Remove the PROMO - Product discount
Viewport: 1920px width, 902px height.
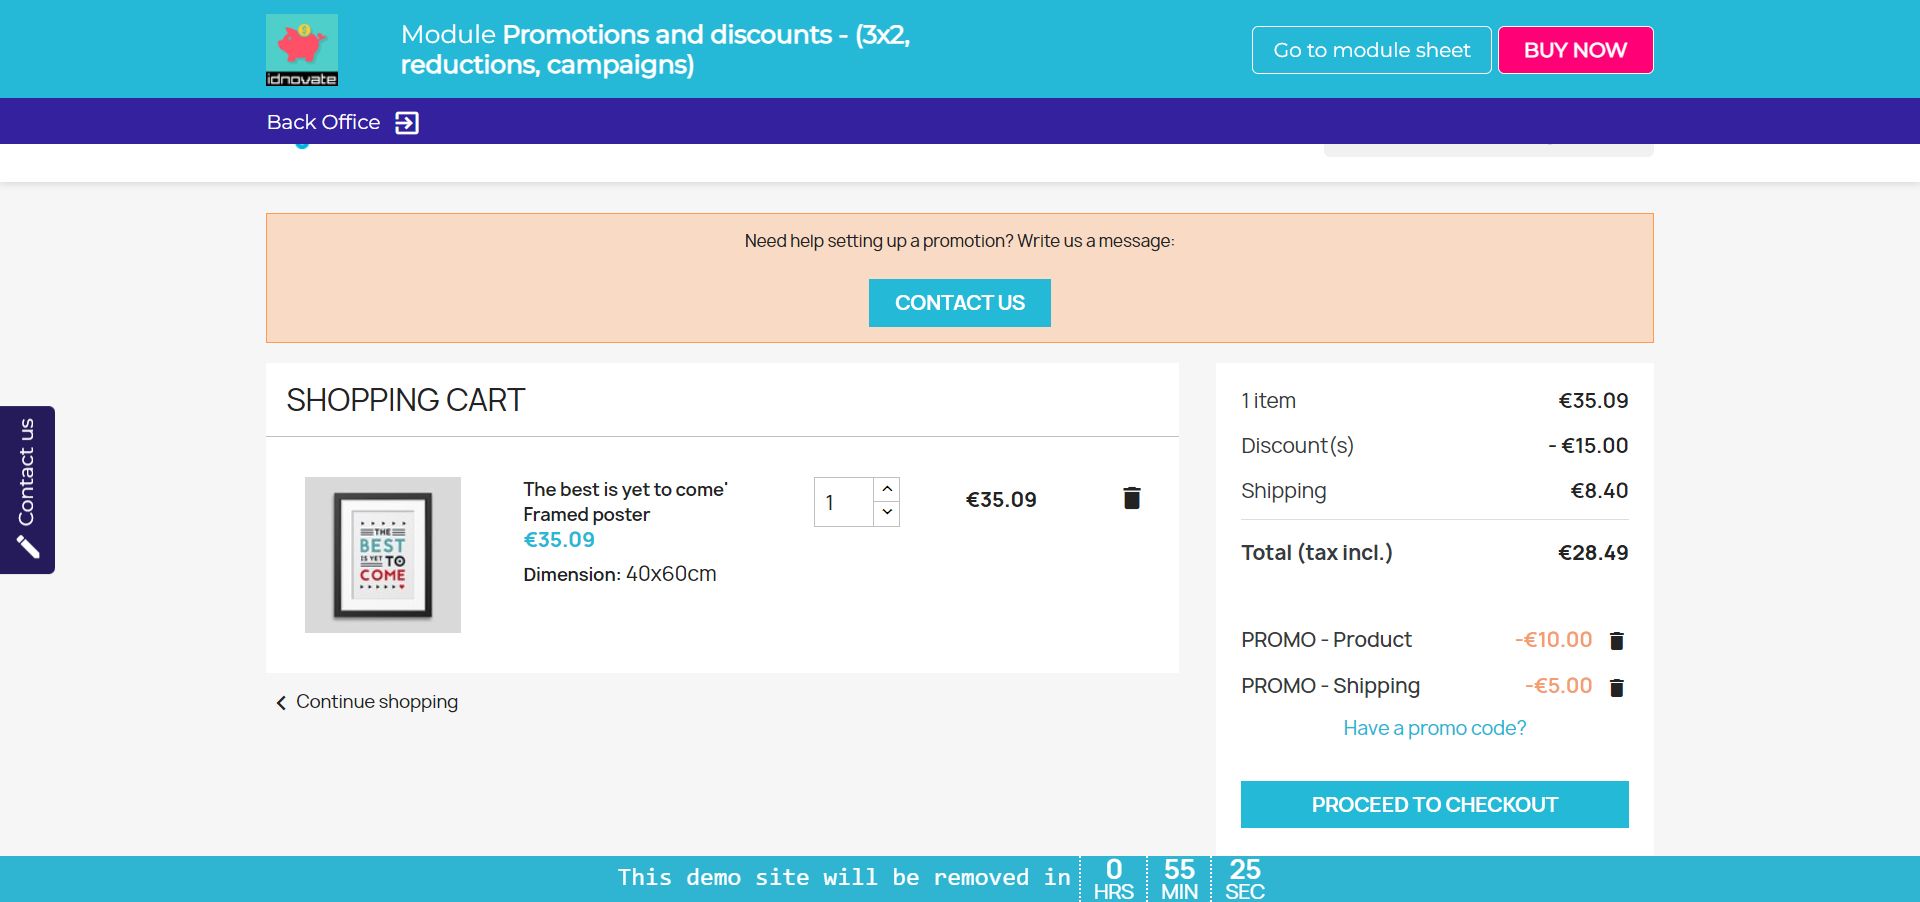1616,641
